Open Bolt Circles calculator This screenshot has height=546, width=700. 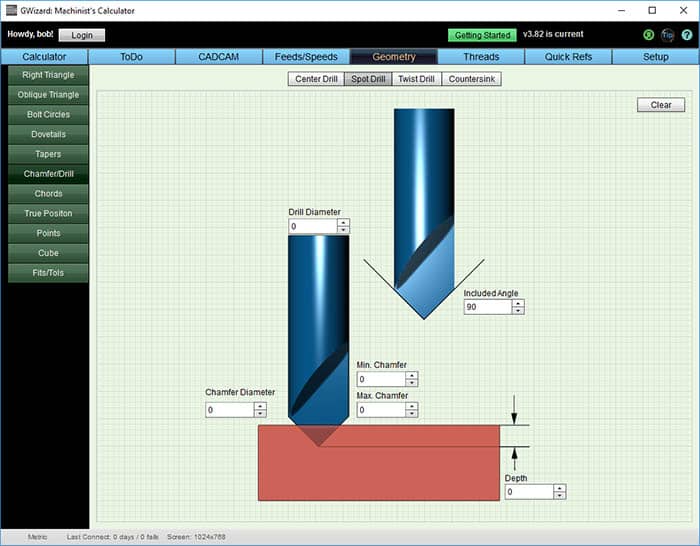(x=48, y=114)
